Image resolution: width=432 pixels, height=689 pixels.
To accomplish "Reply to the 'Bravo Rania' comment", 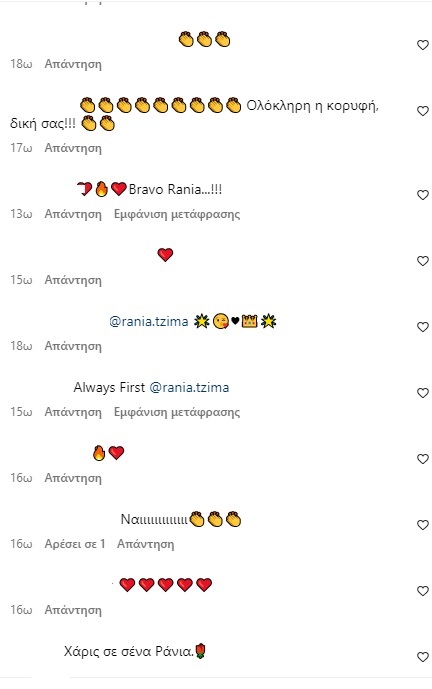I will (x=73, y=214).
